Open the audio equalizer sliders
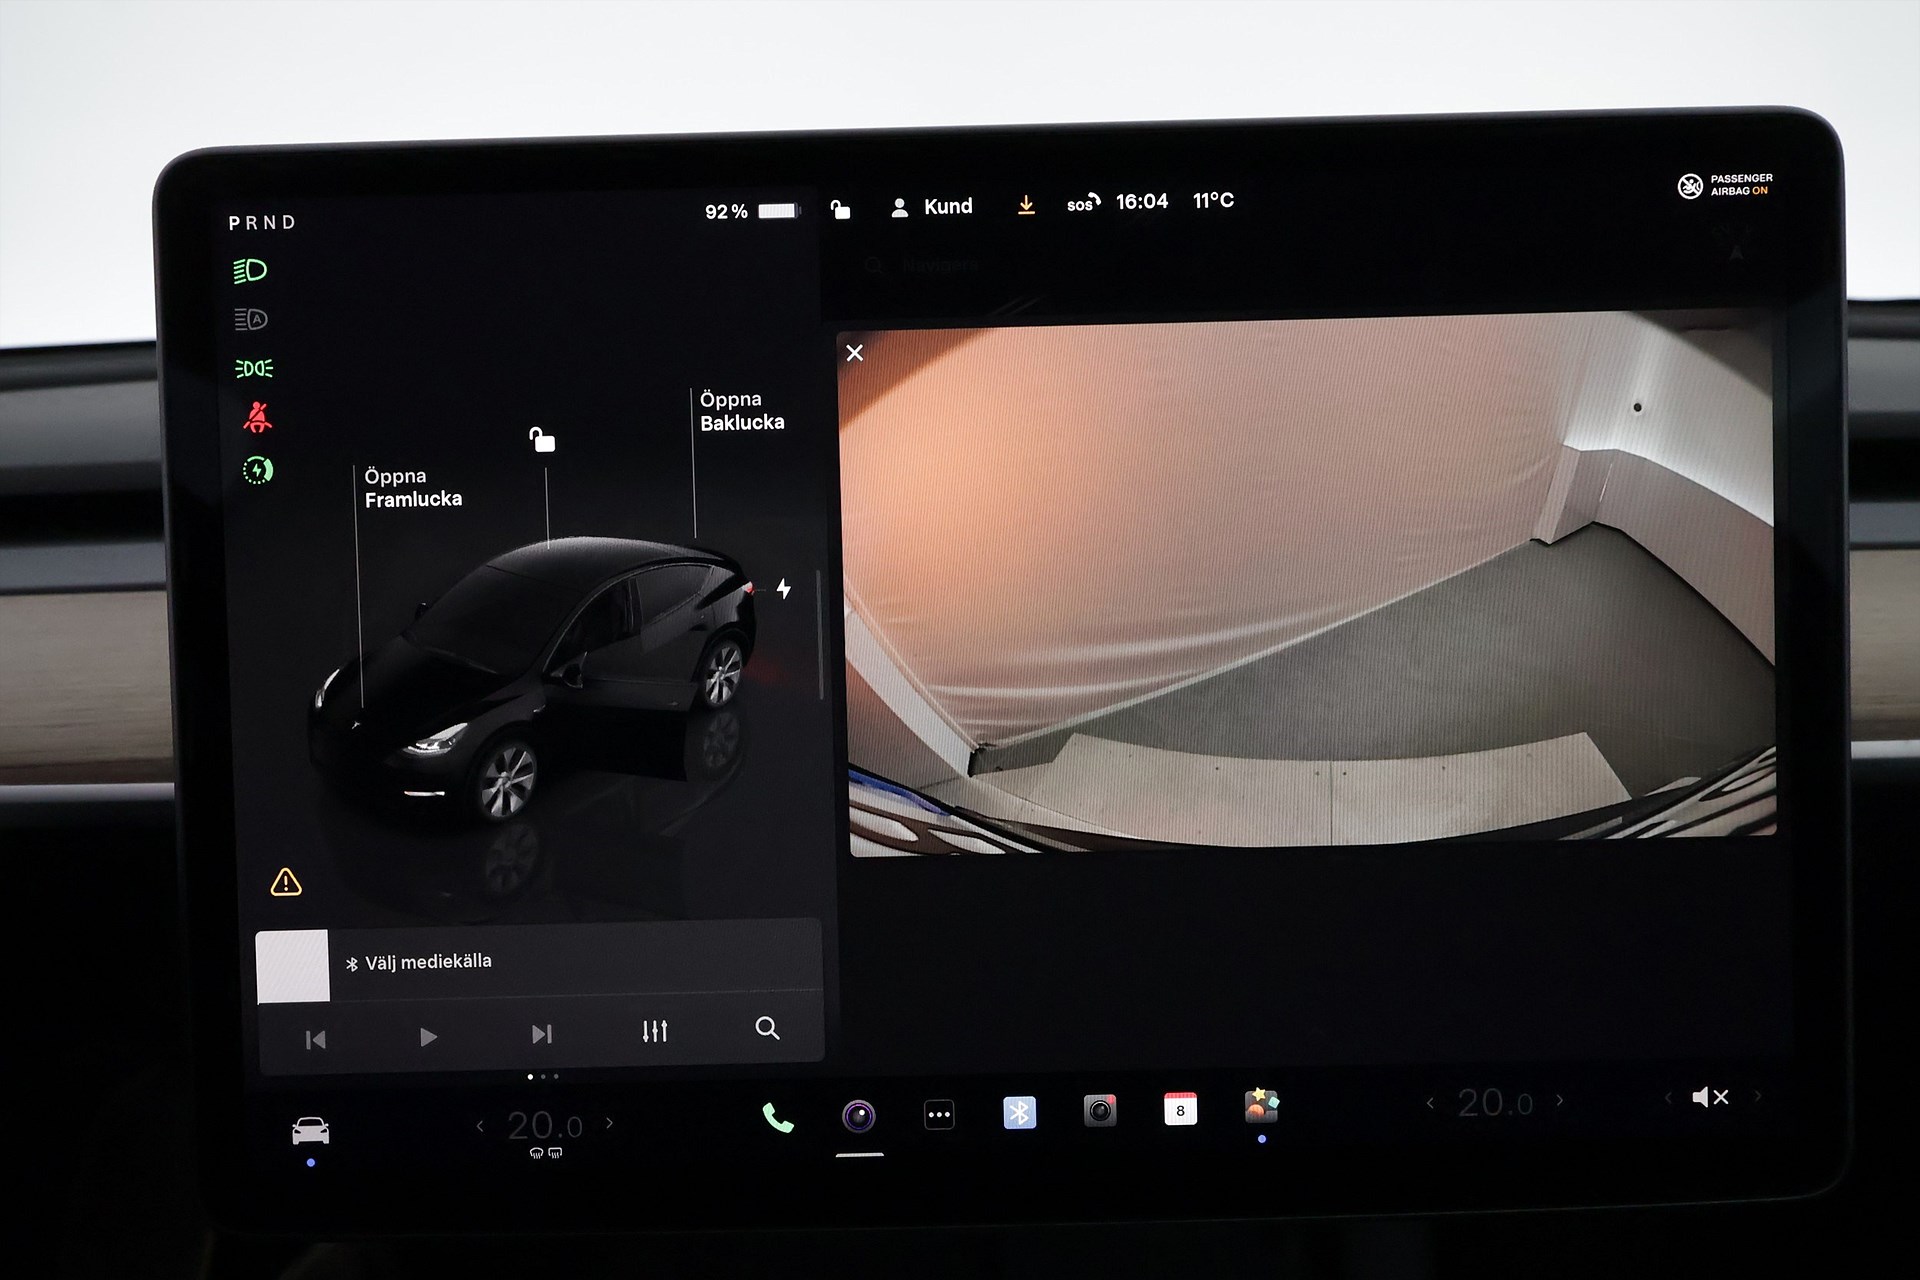Image resolution: width=1920 pixels, height=1280 pixels. (654, 1031)
